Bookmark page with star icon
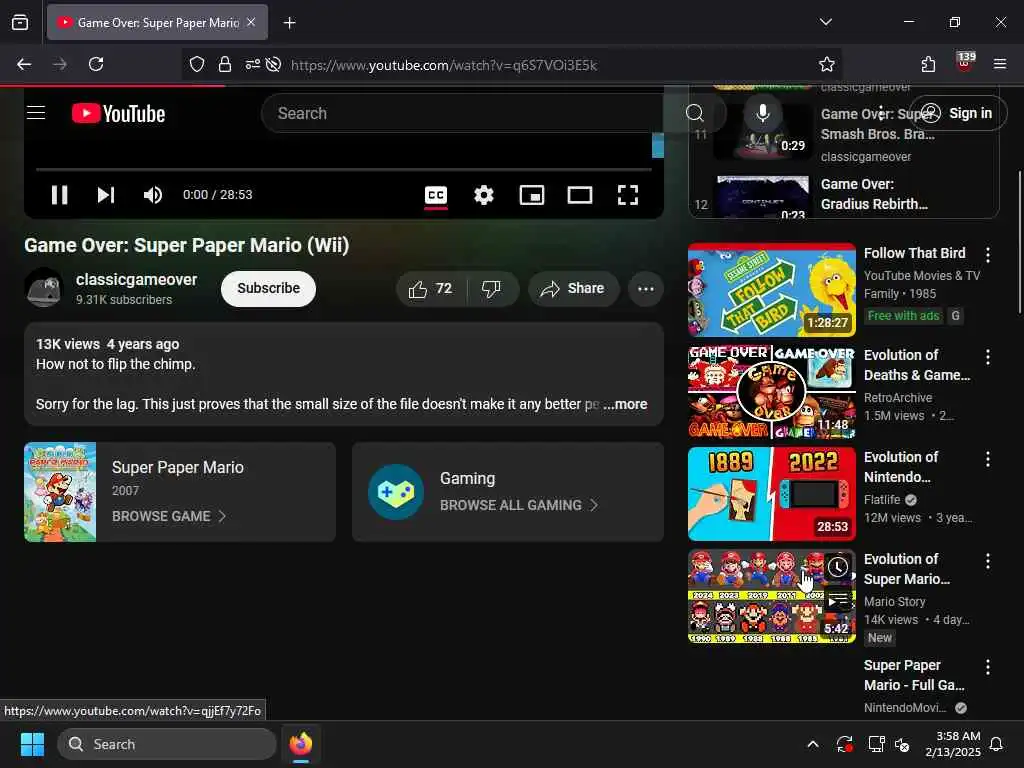1024x768 pixels. coord(826,65)
